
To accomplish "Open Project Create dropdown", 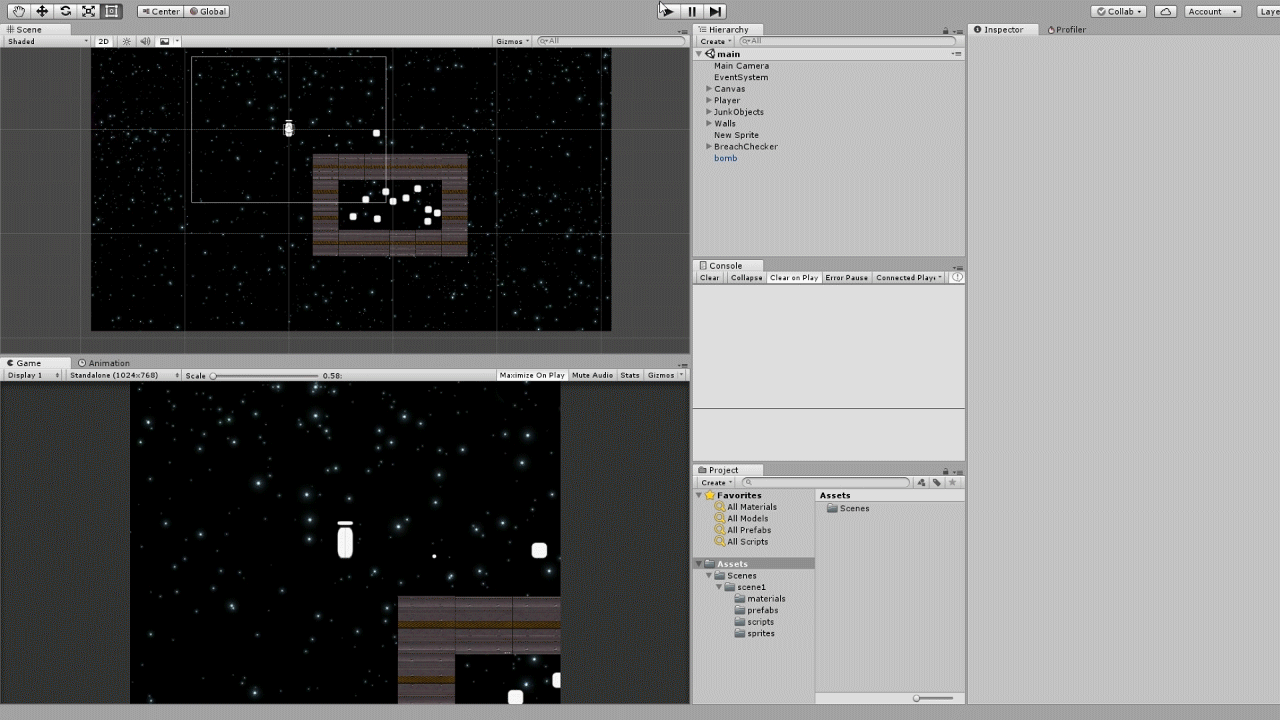I will coord(715,482).
